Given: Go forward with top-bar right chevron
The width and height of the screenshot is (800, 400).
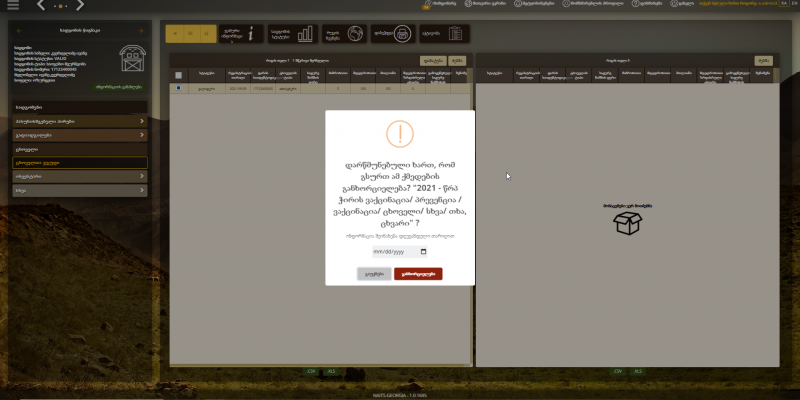Looking at the screenshot, I should pyautogui.click(x=80, y=6).
